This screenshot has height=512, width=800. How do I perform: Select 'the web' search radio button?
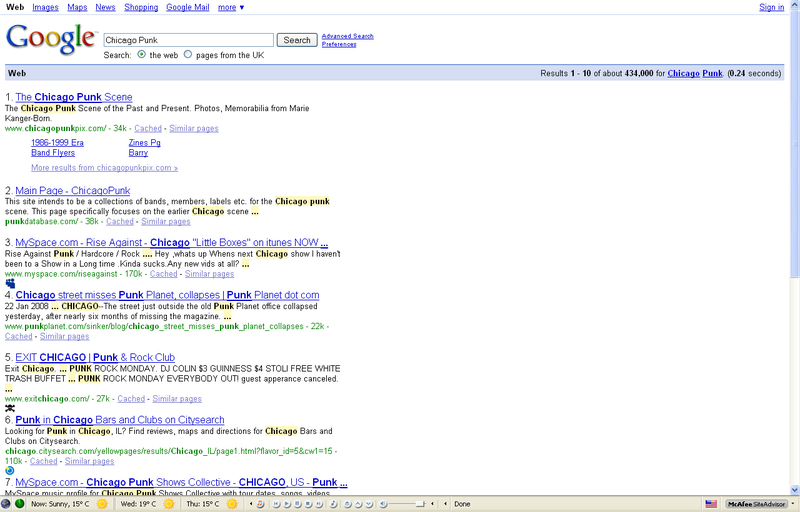pos(141,54)
